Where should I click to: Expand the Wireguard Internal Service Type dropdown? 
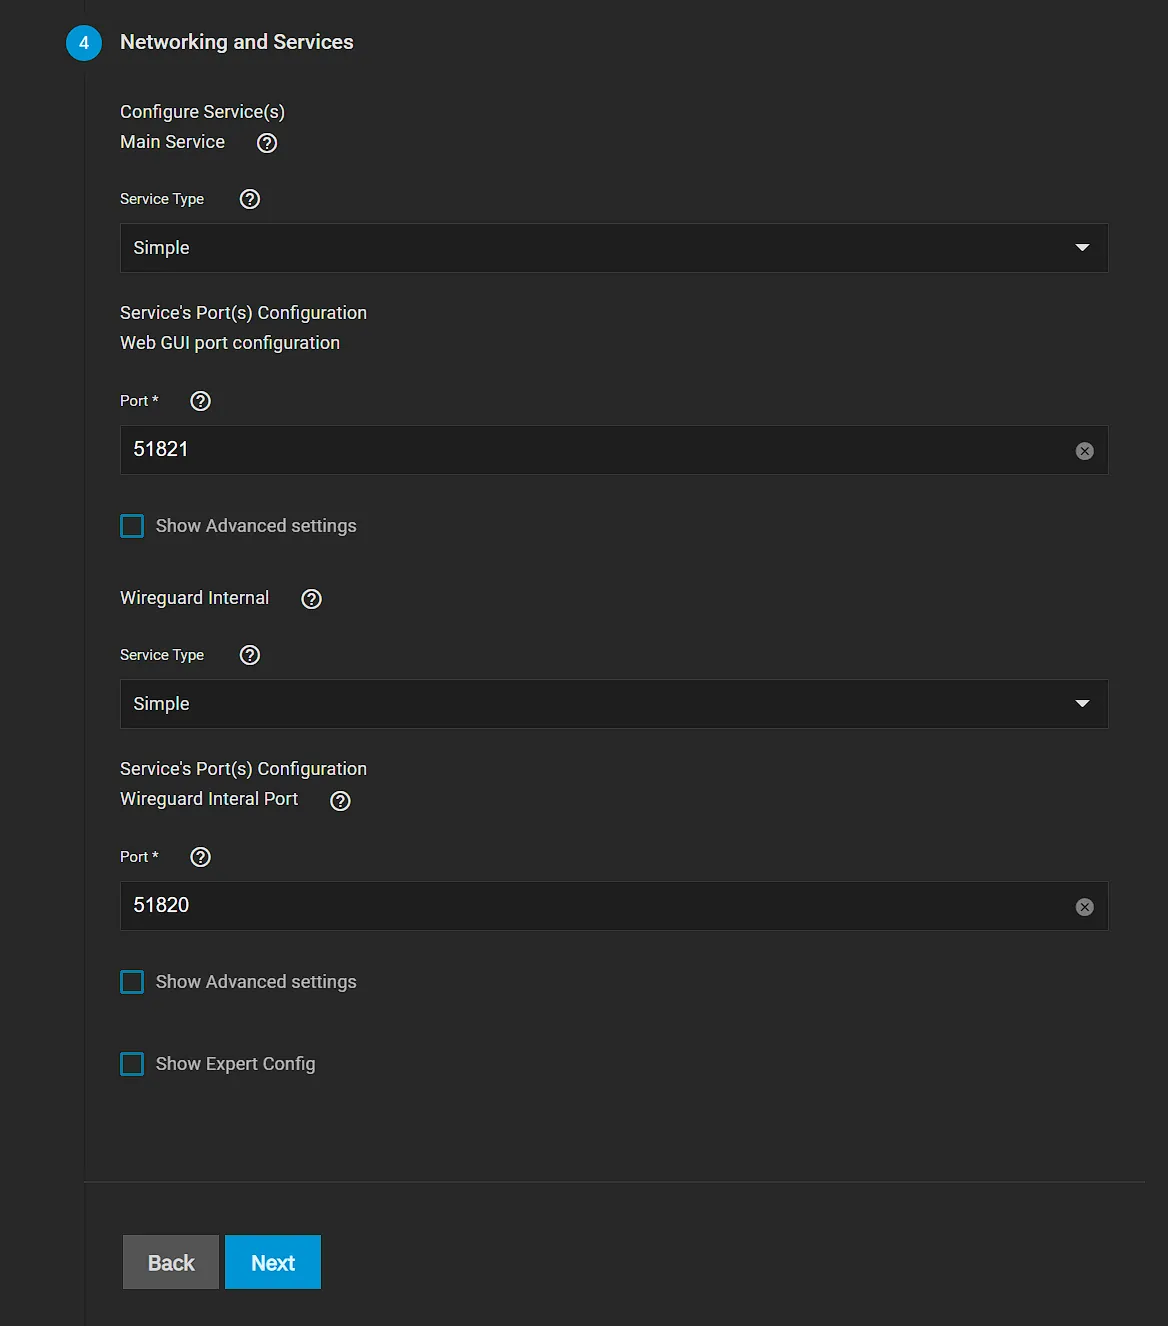point(613,704)
